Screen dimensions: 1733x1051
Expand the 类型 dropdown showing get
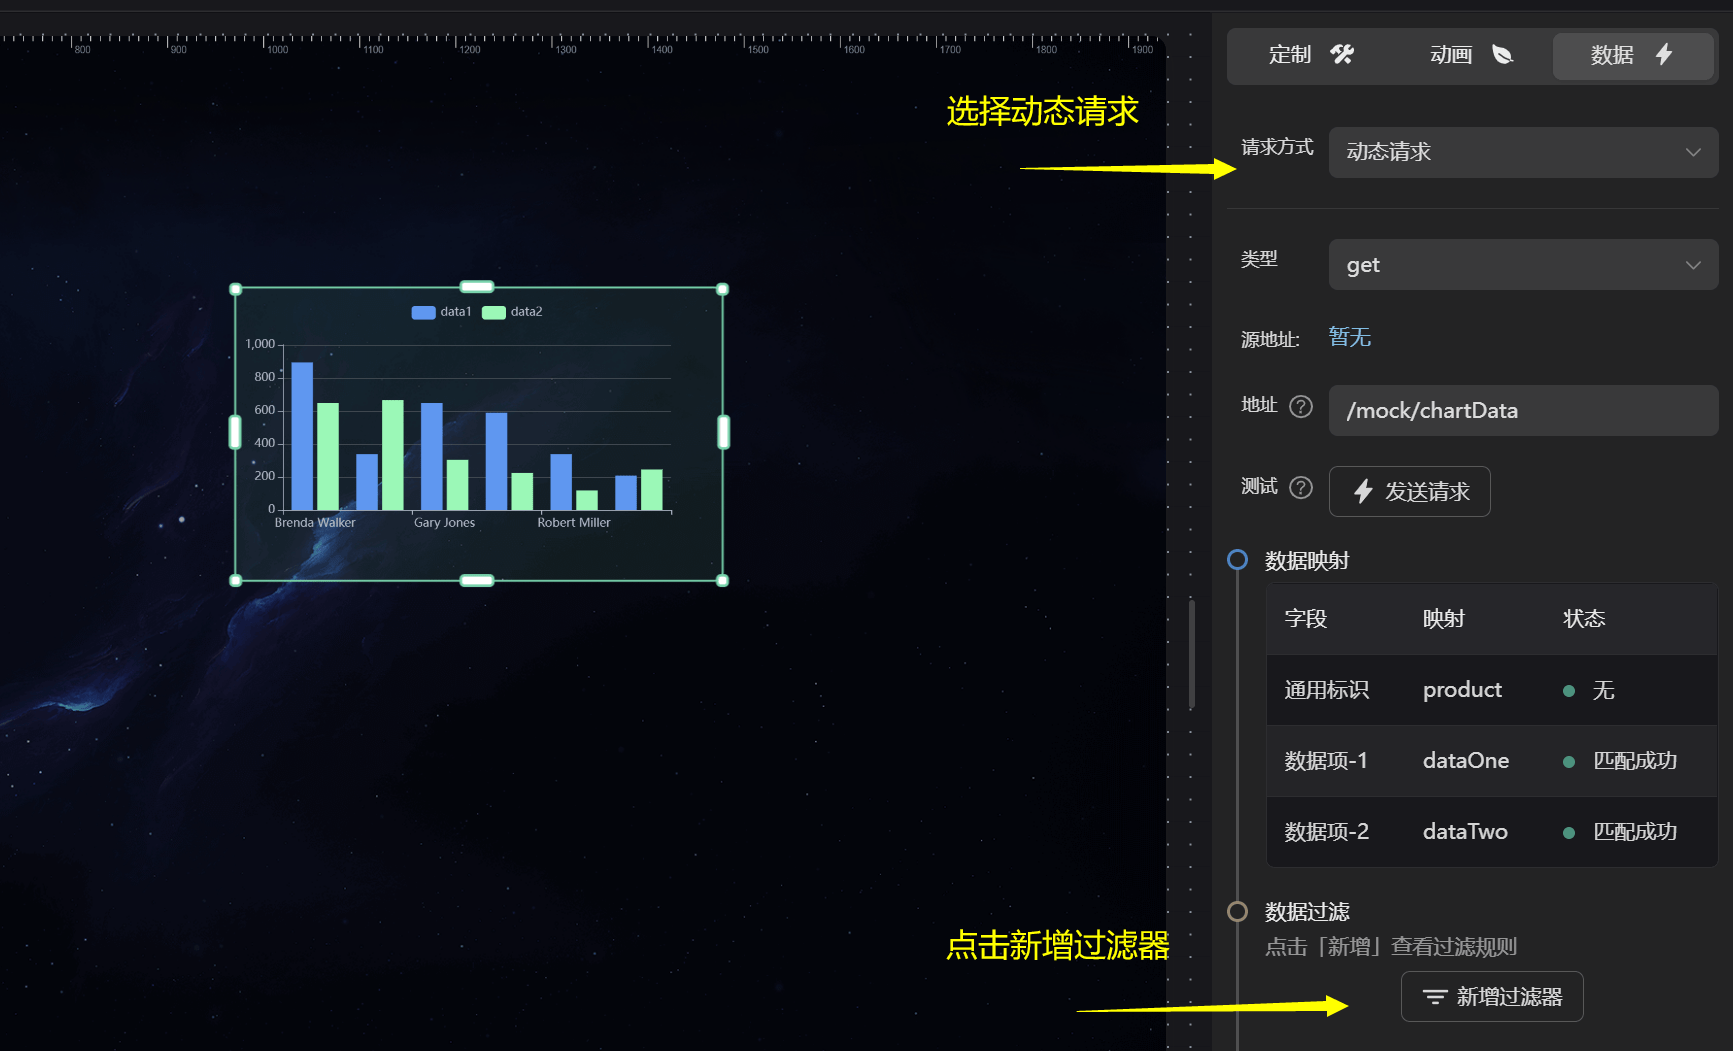1523,264
